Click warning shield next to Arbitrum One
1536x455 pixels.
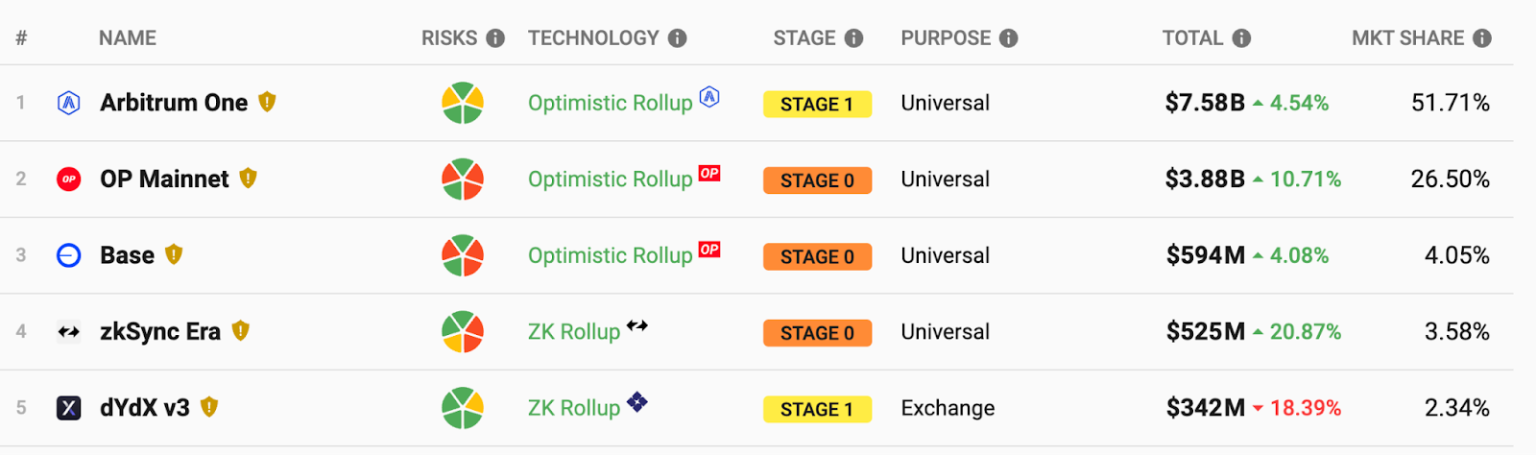[x=267, y=102]
